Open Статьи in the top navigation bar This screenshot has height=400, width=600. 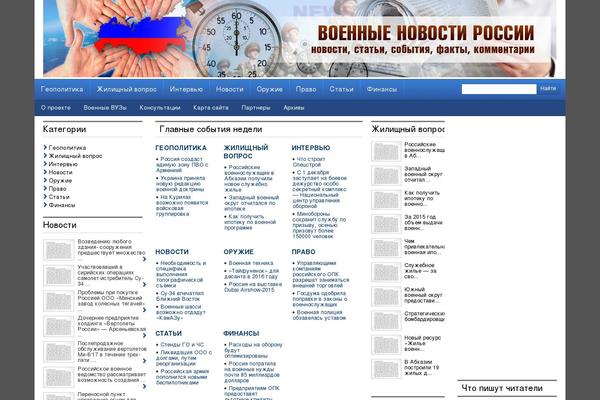coord(341,89)
